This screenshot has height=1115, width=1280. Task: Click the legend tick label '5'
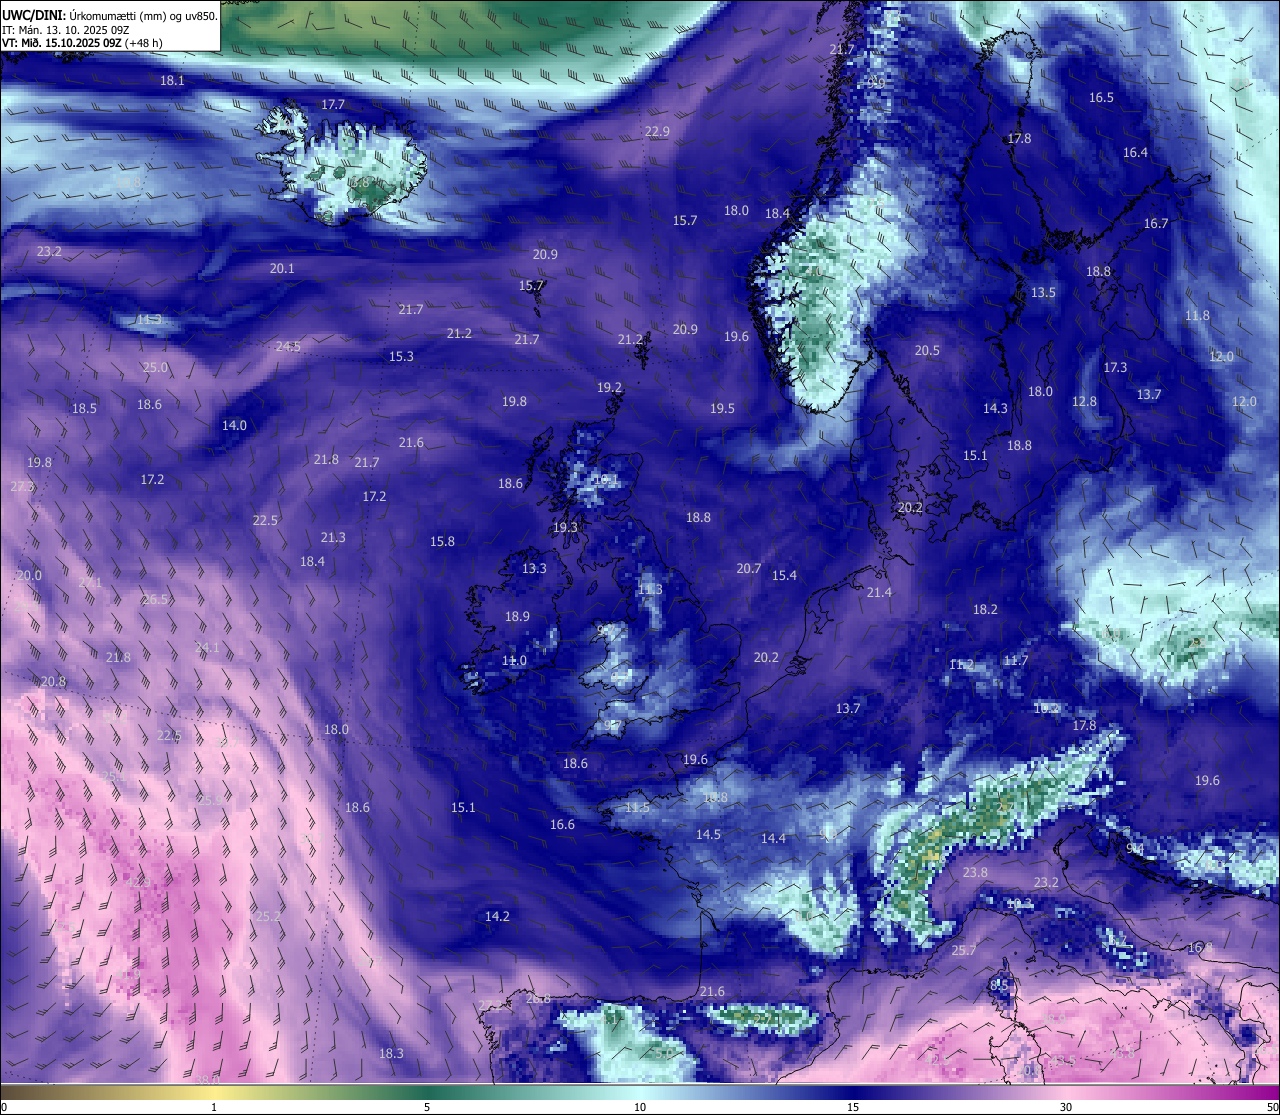click(x=427, y=1107)
